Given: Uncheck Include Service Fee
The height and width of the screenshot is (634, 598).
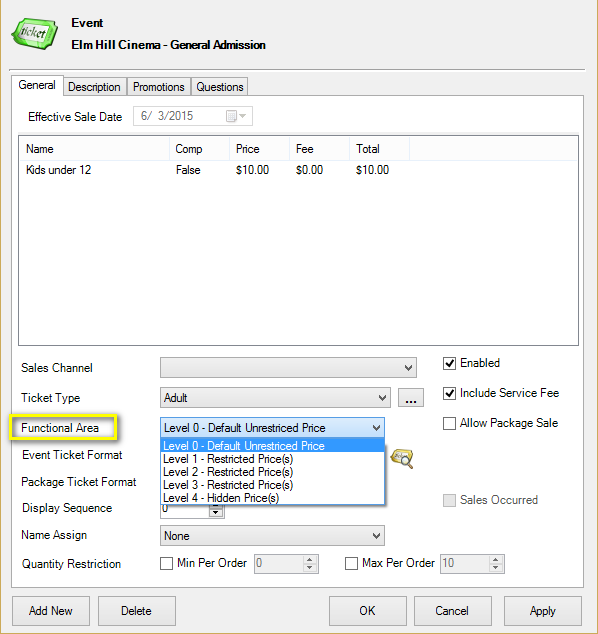Looking at the screenshot, I should [449, 393].
